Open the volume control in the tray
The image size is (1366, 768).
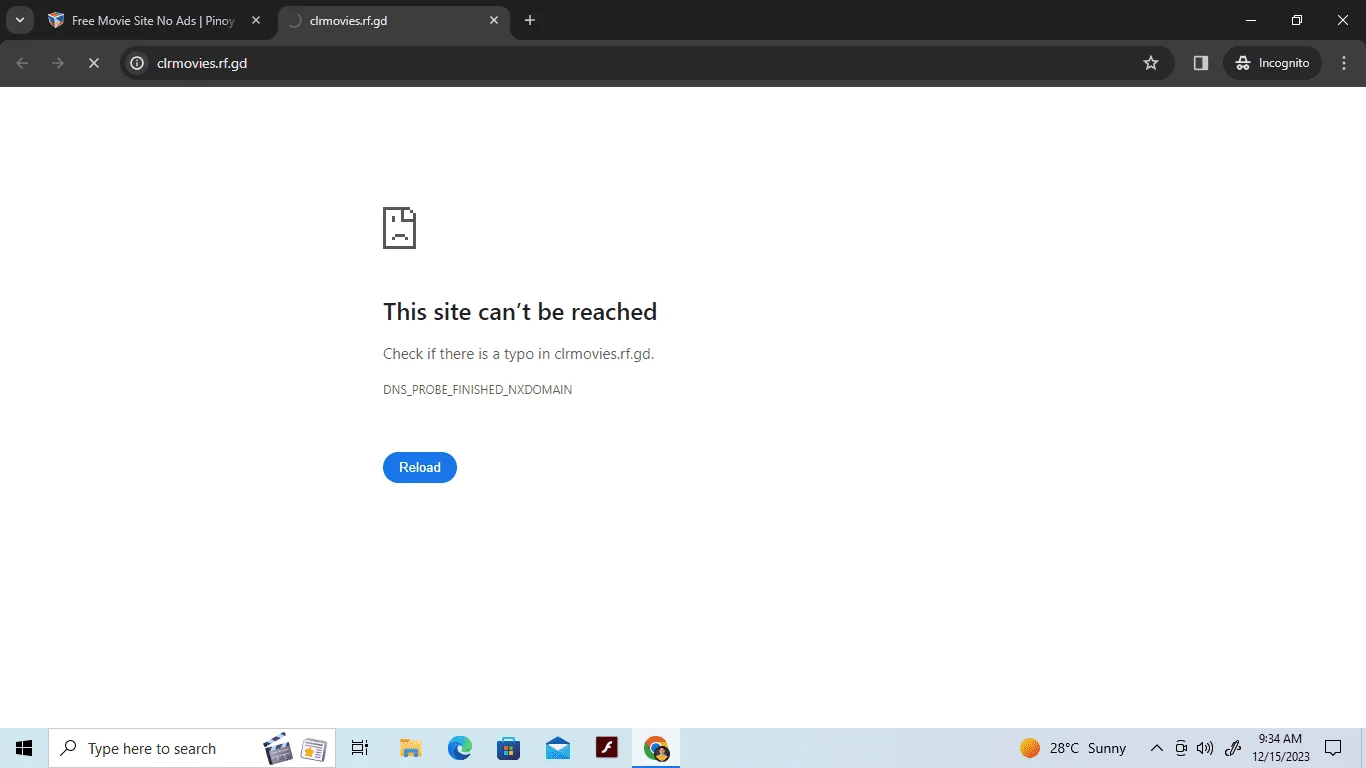point(1204,748)
